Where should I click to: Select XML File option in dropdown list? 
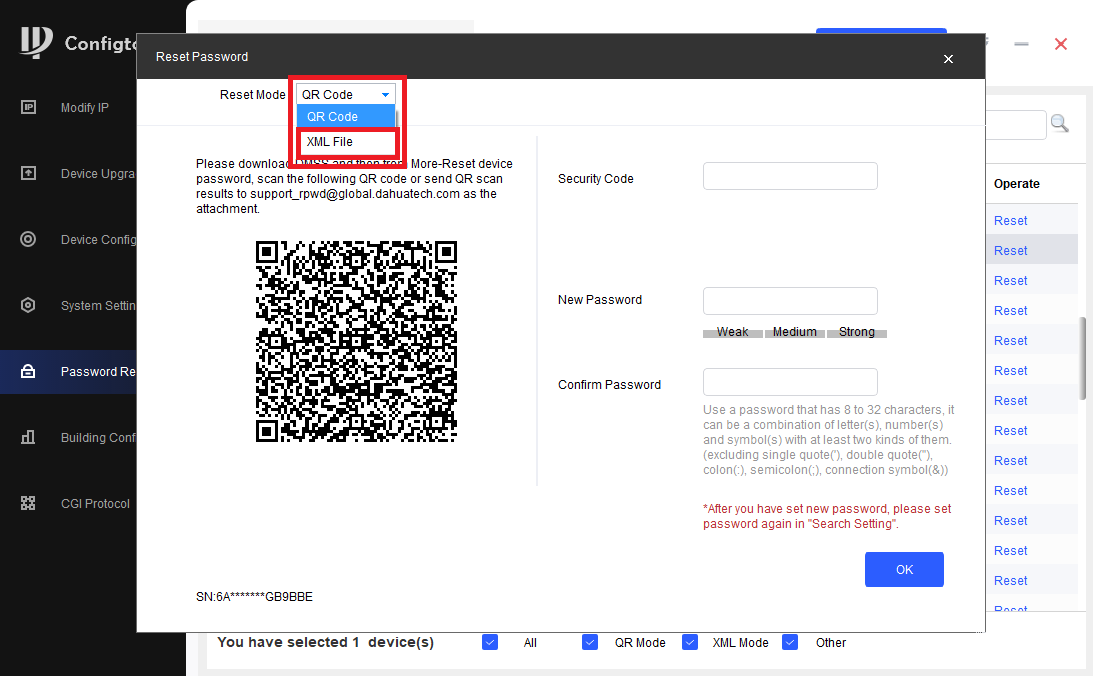click(346, 141)
